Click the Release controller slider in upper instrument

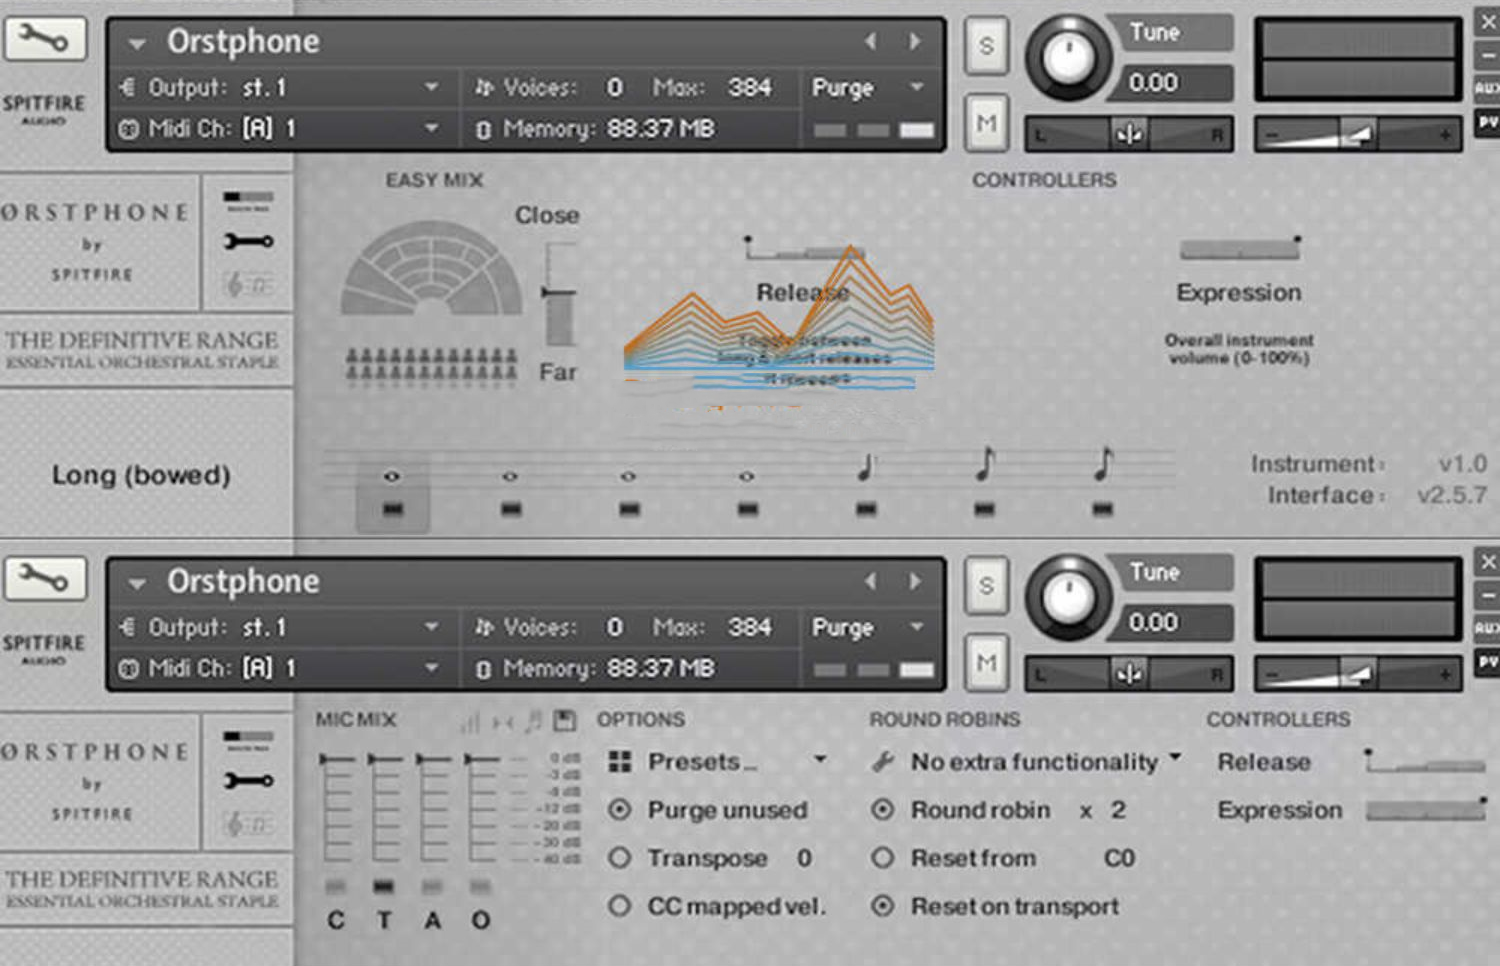(805, 248)
